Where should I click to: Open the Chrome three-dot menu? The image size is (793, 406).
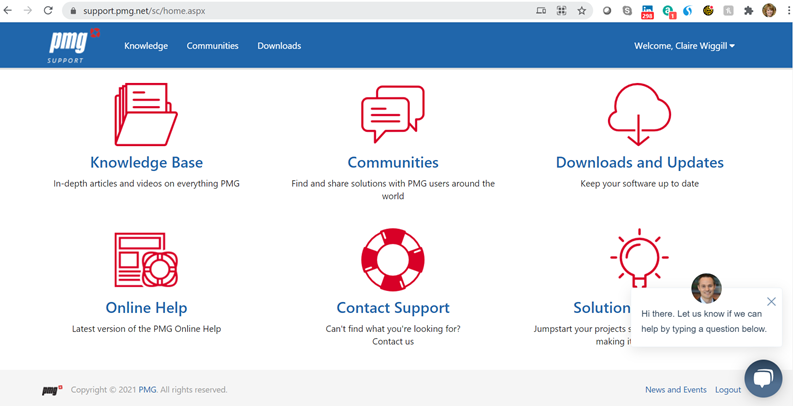coord(789,11)
